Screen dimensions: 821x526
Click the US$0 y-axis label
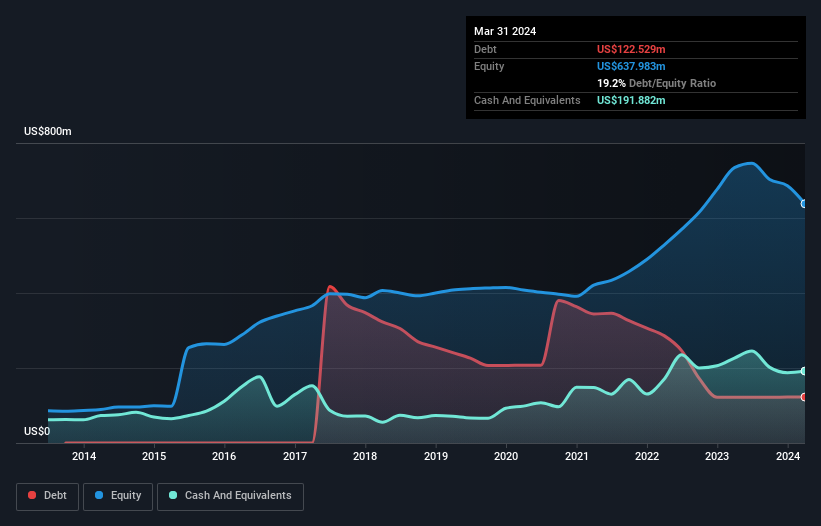pyautogui.click(x=37, y=431)
